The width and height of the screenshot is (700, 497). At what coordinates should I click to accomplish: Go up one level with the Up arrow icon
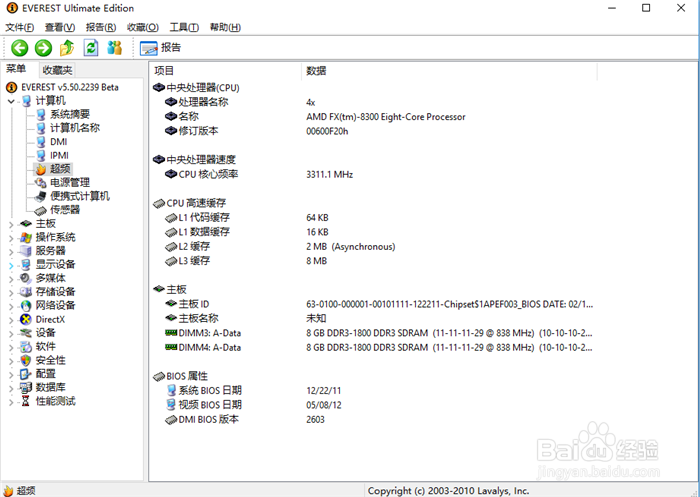coord(67,48)
